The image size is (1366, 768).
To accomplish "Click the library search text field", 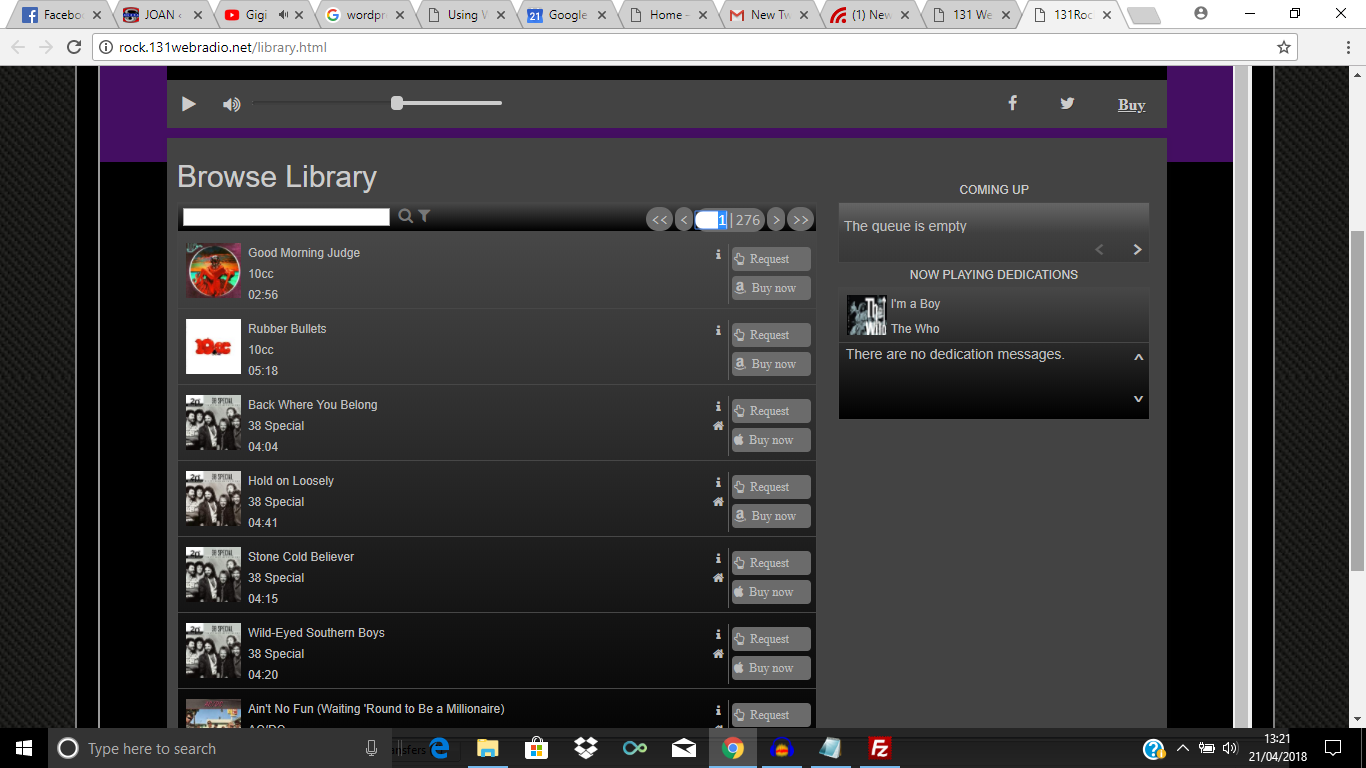I will tap(286, 217).
